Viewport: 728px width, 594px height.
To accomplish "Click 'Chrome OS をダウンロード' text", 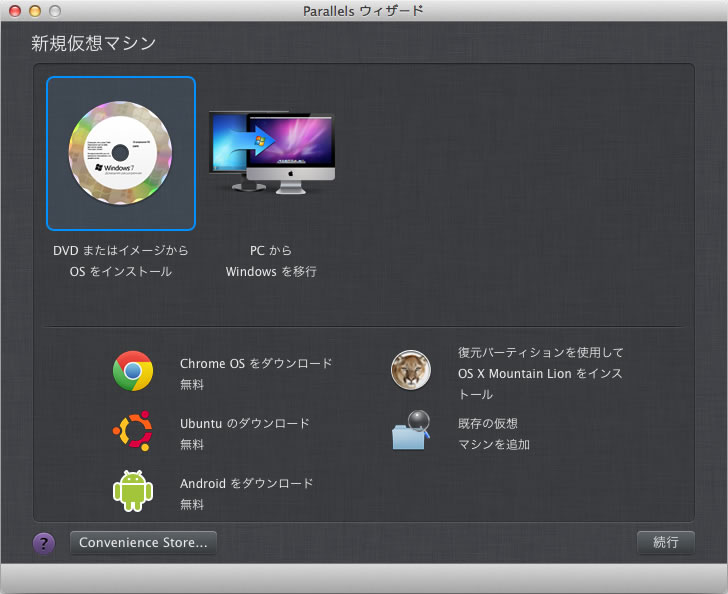I will tap(256, 363).
